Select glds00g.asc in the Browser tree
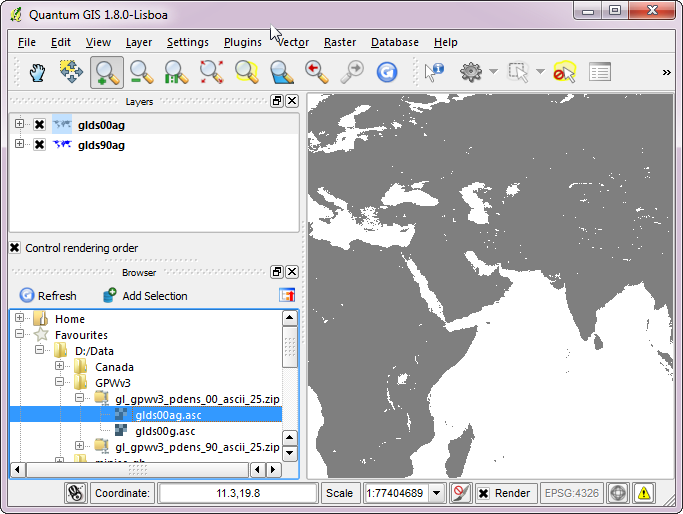 (x=165, y=431)
